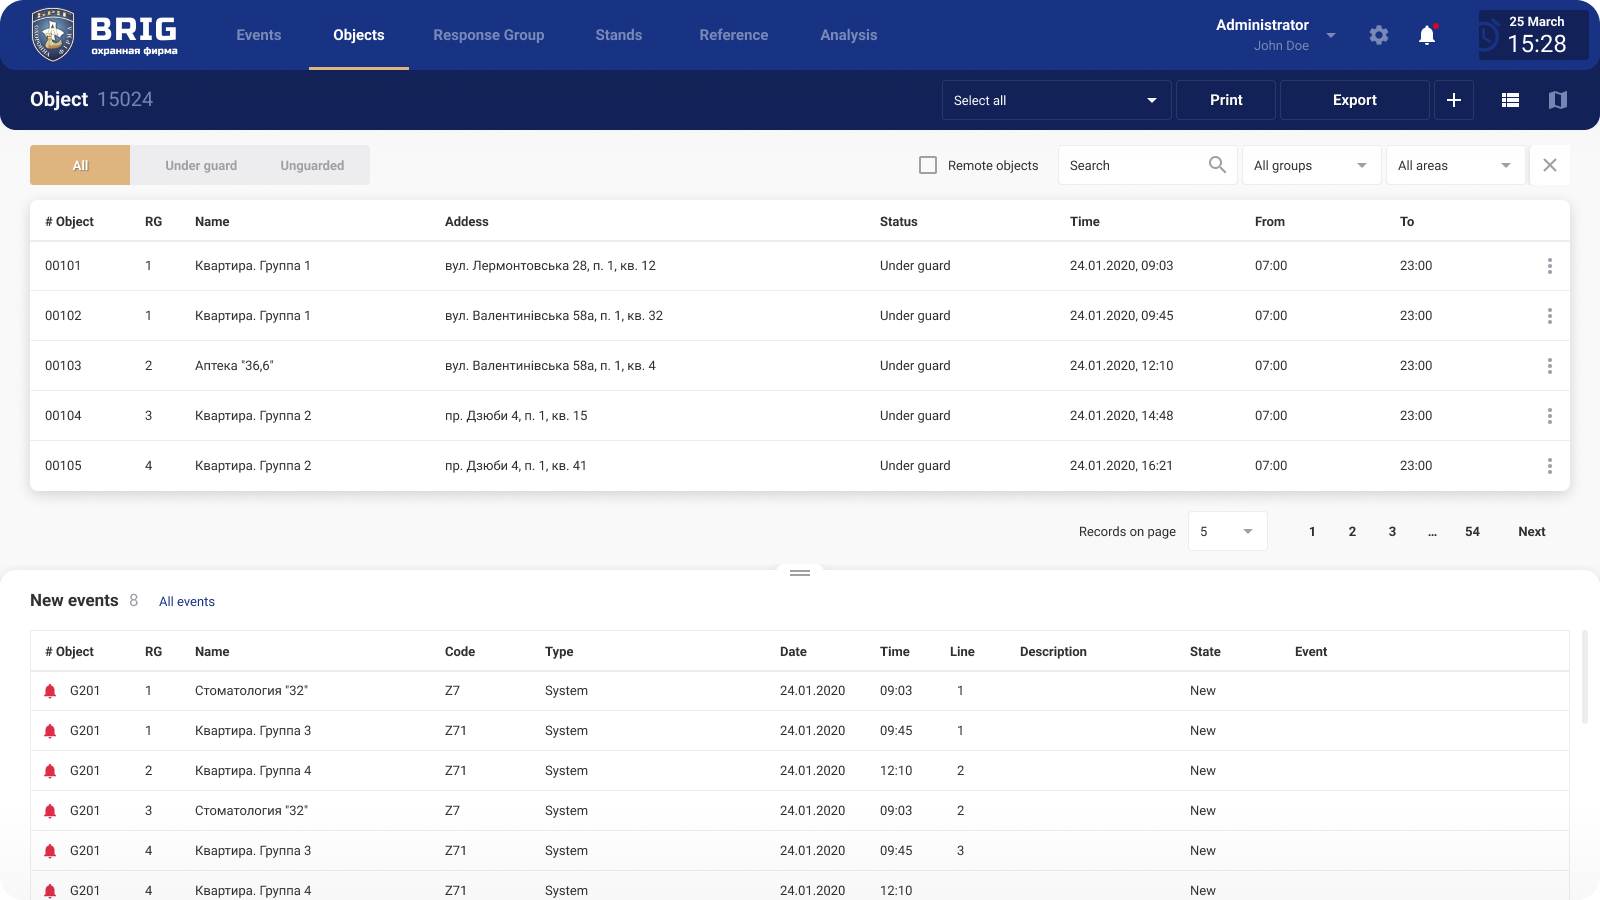
Task: Open row menu for object 00101
Action: coord(1549,266)
